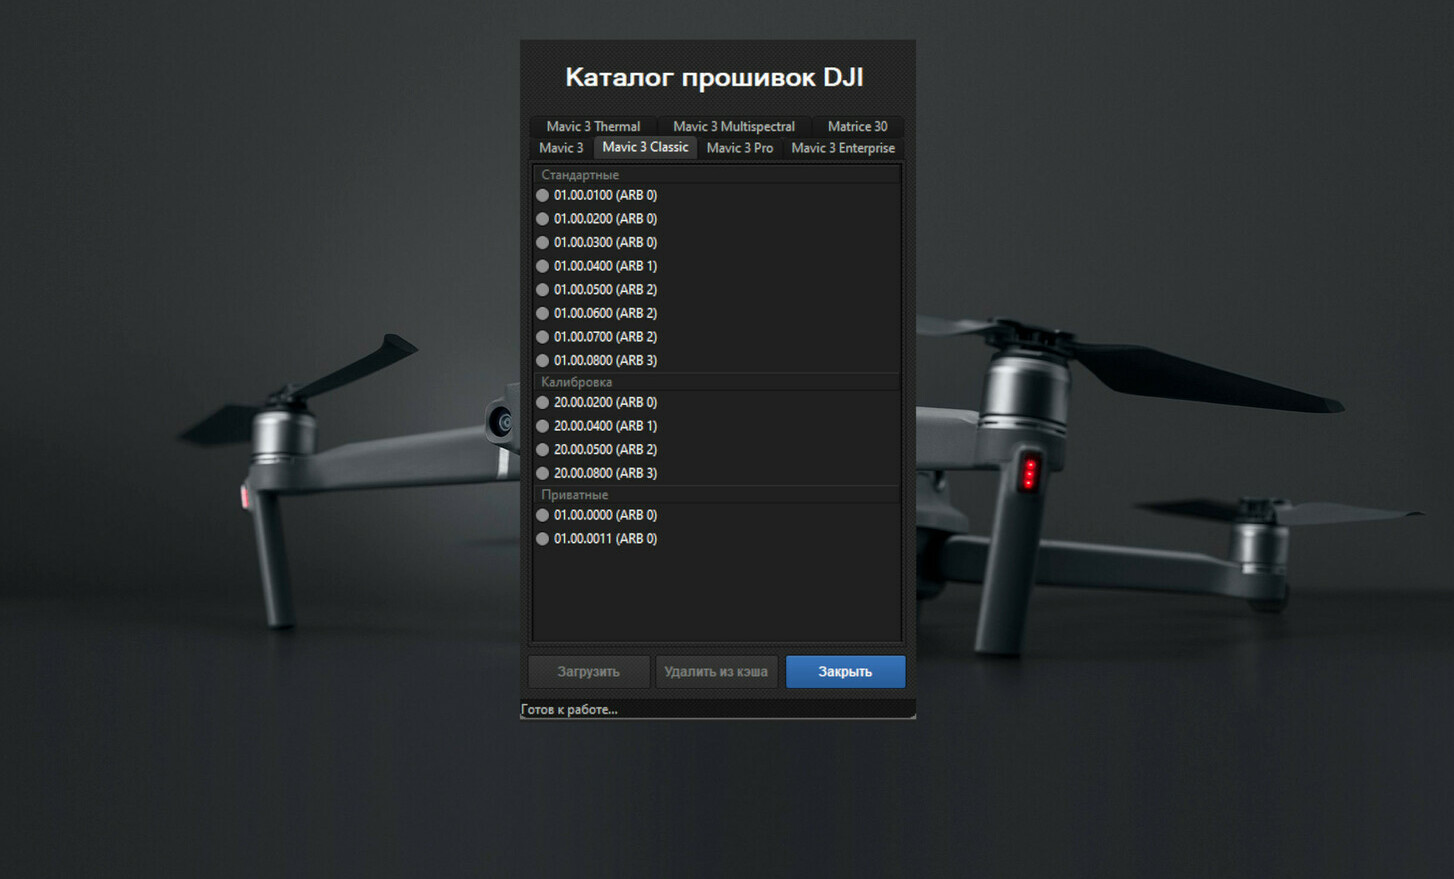Open the Mavic 3 Multispectral tab
The width and height of the screenshot is (1454, 879).
(733, 126)
